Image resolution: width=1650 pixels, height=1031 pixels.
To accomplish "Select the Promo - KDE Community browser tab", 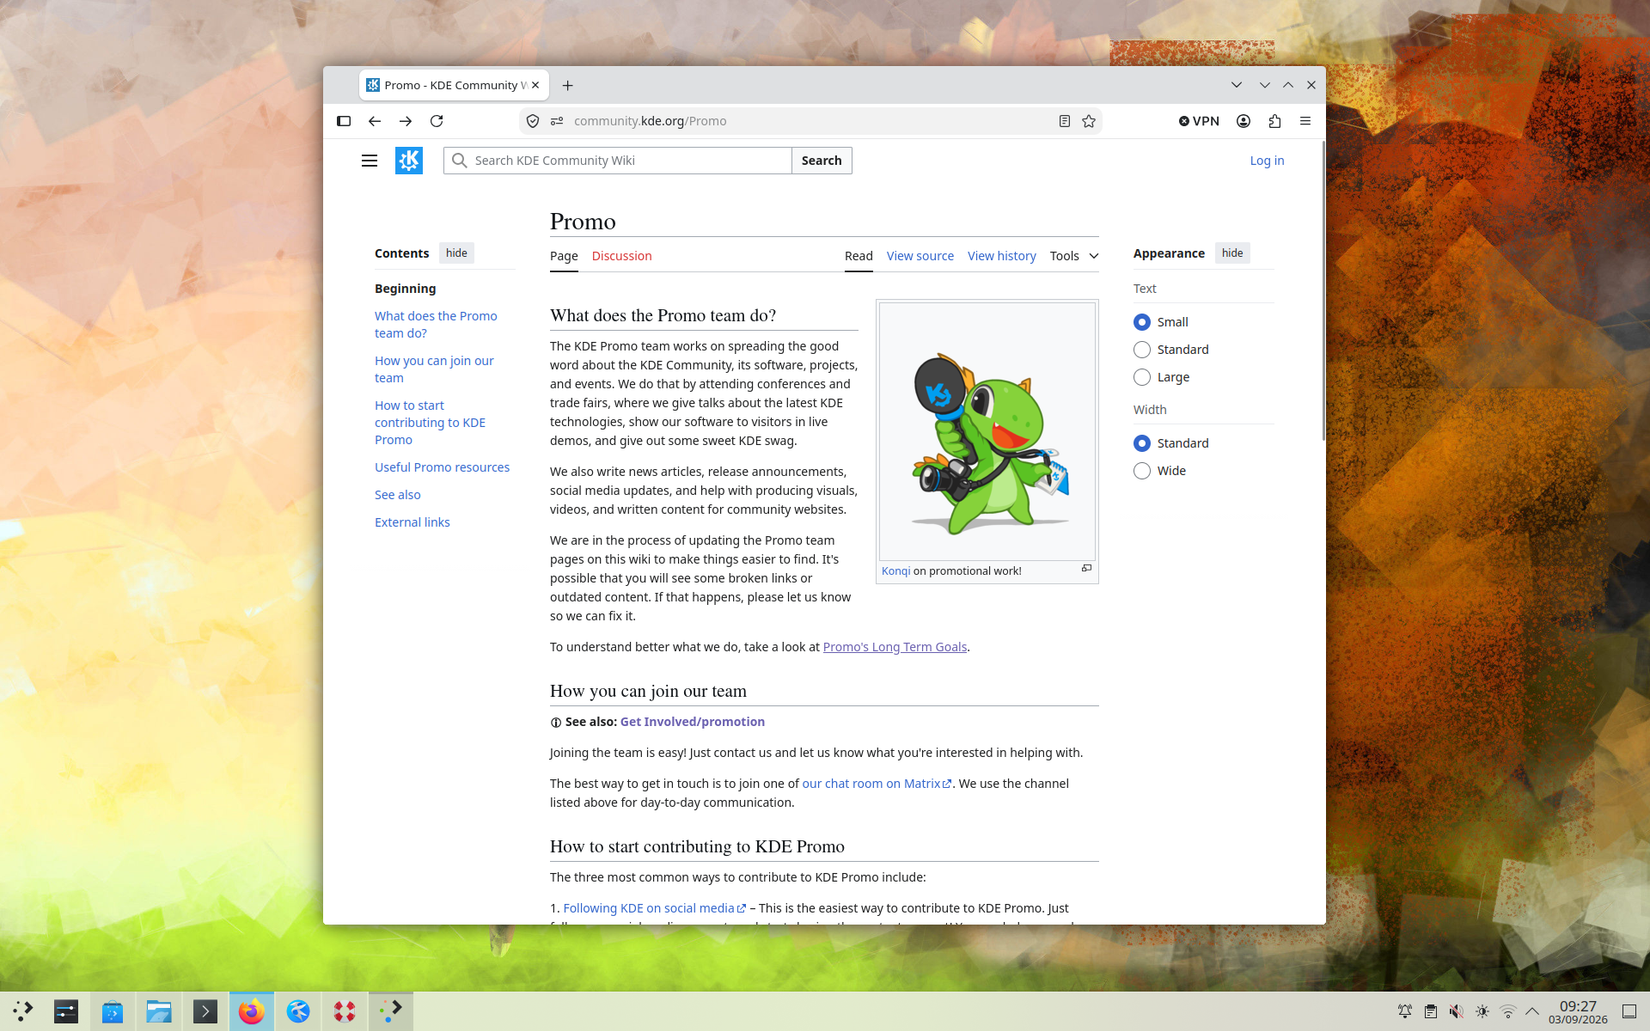I will (453, 85).
